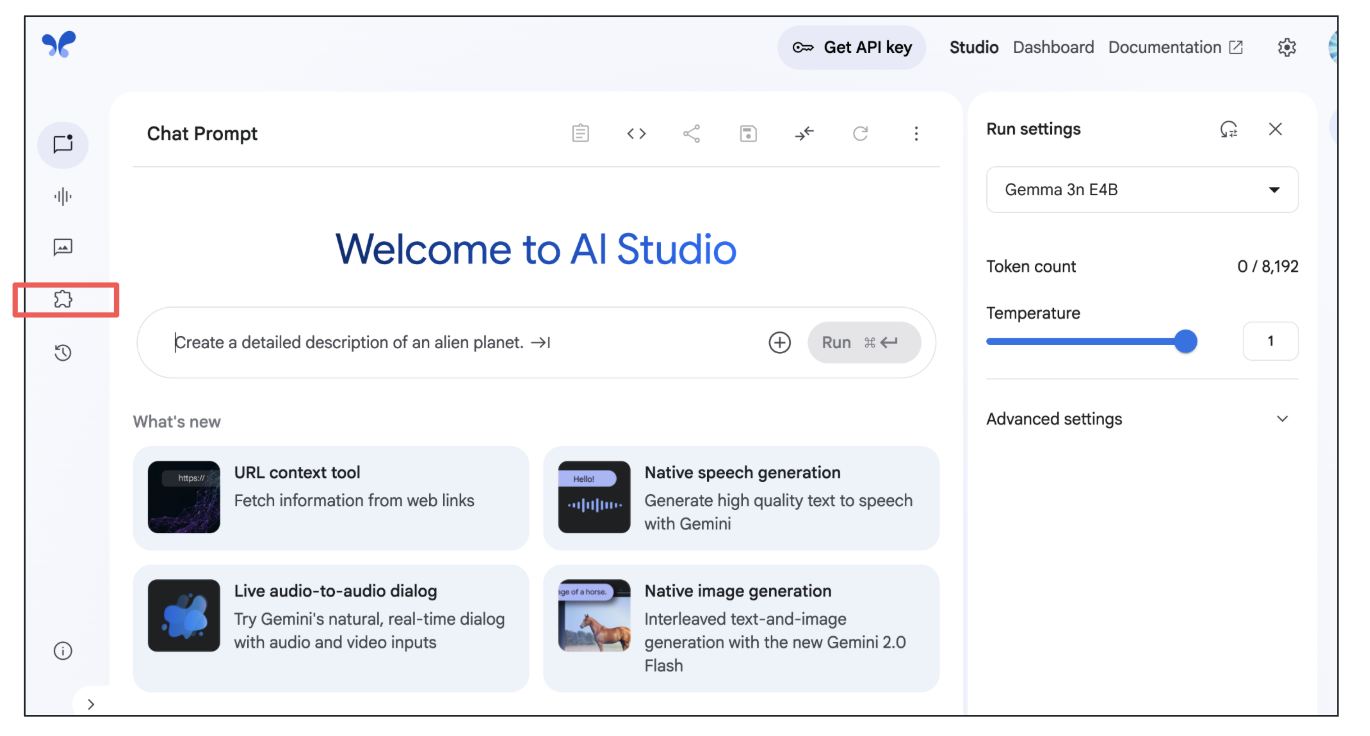Click the Chat Prompt title

click(202, 134)
